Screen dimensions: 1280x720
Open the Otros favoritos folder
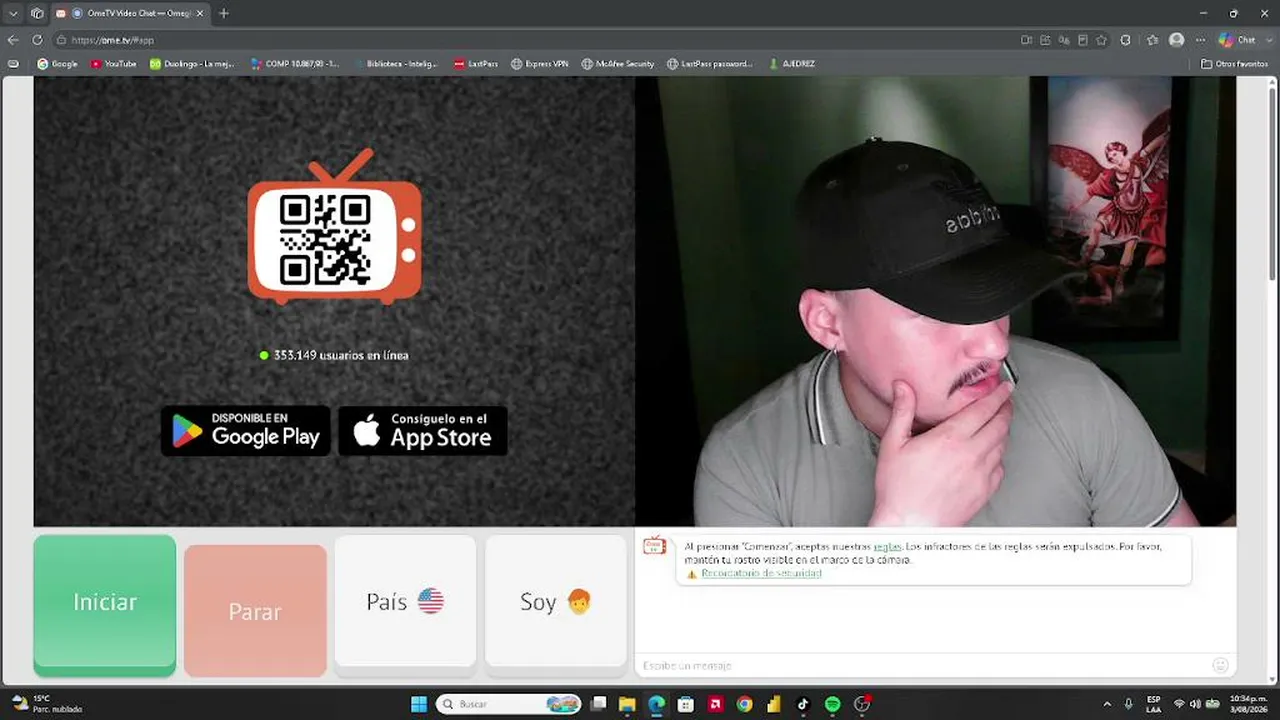click(x=1235, y=64)
